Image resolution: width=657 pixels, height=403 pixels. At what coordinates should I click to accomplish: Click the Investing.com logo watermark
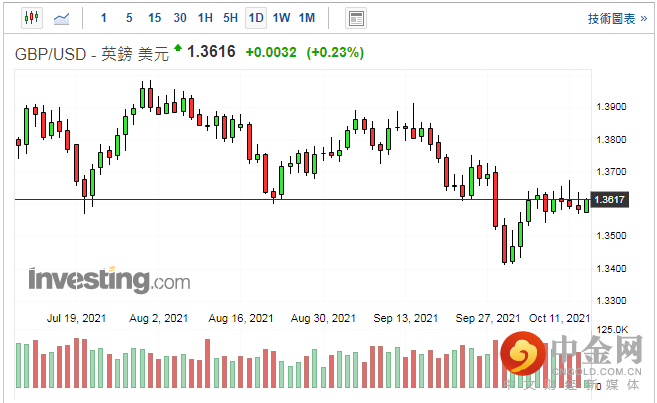[x=109, y=279]
